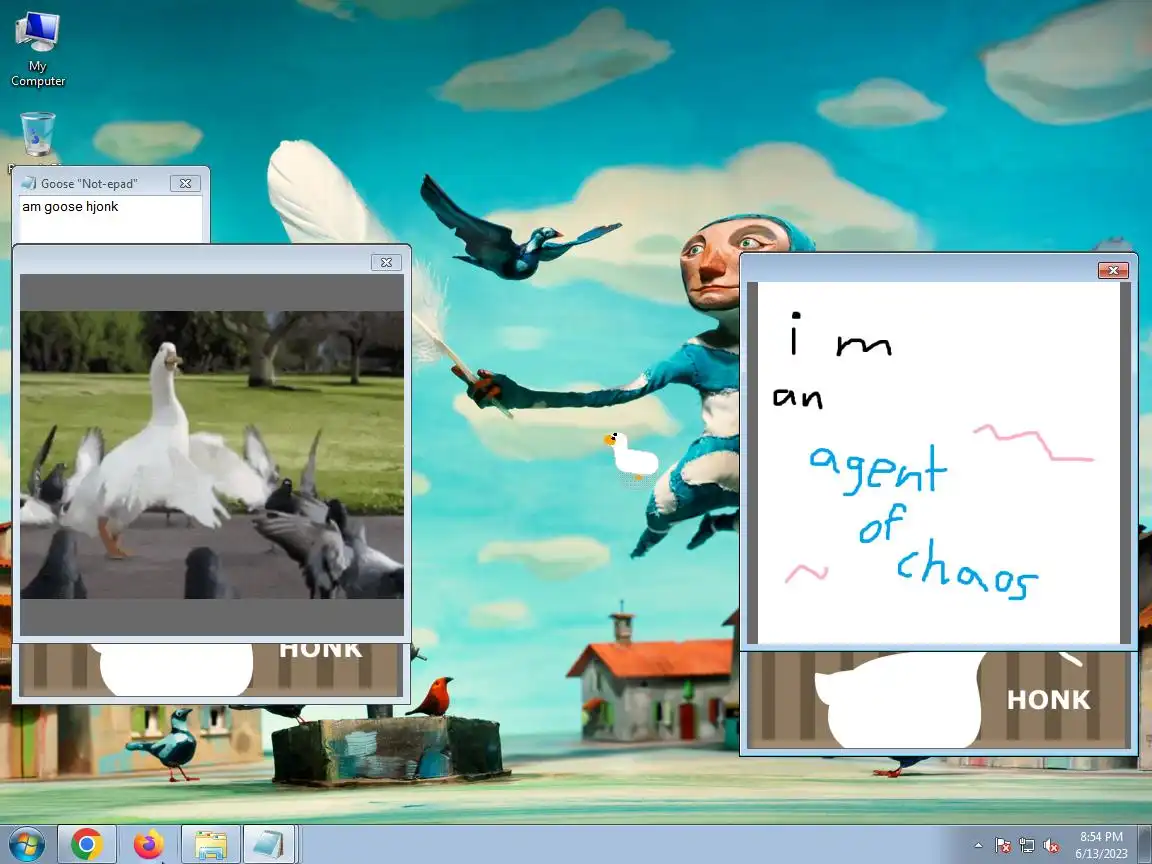The width and height of the screenshot is (1152, 864).
Task: Open the My Computer desktop icon
Action: pyautogui.click(x=37, y=49)
